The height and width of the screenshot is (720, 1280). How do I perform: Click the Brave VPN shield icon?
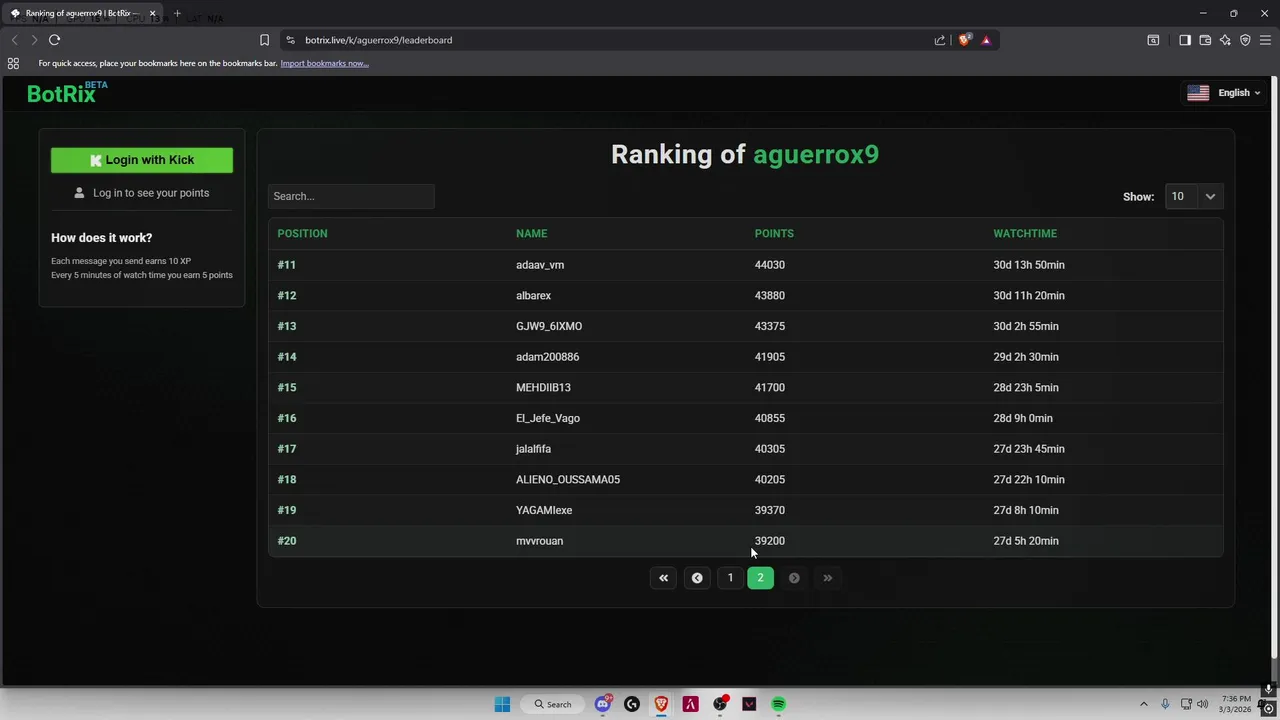(x=1245, y=40)
